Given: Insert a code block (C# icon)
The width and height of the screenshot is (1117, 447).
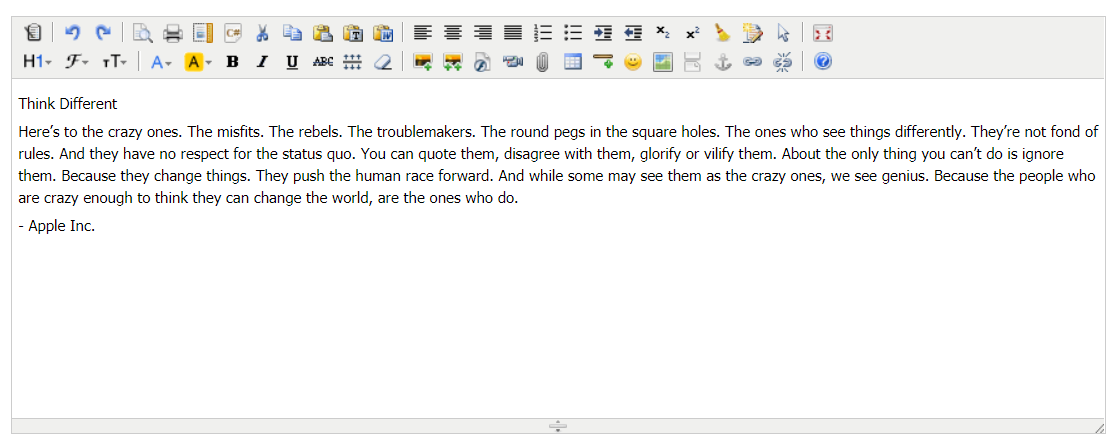Looking at the screenshot, I should point(233,33).
